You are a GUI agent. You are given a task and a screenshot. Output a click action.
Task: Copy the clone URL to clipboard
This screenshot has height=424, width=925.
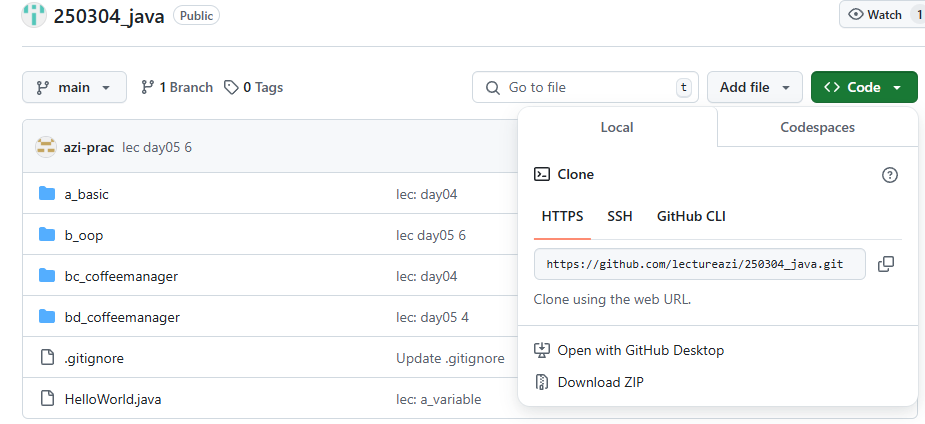(885, 264)
